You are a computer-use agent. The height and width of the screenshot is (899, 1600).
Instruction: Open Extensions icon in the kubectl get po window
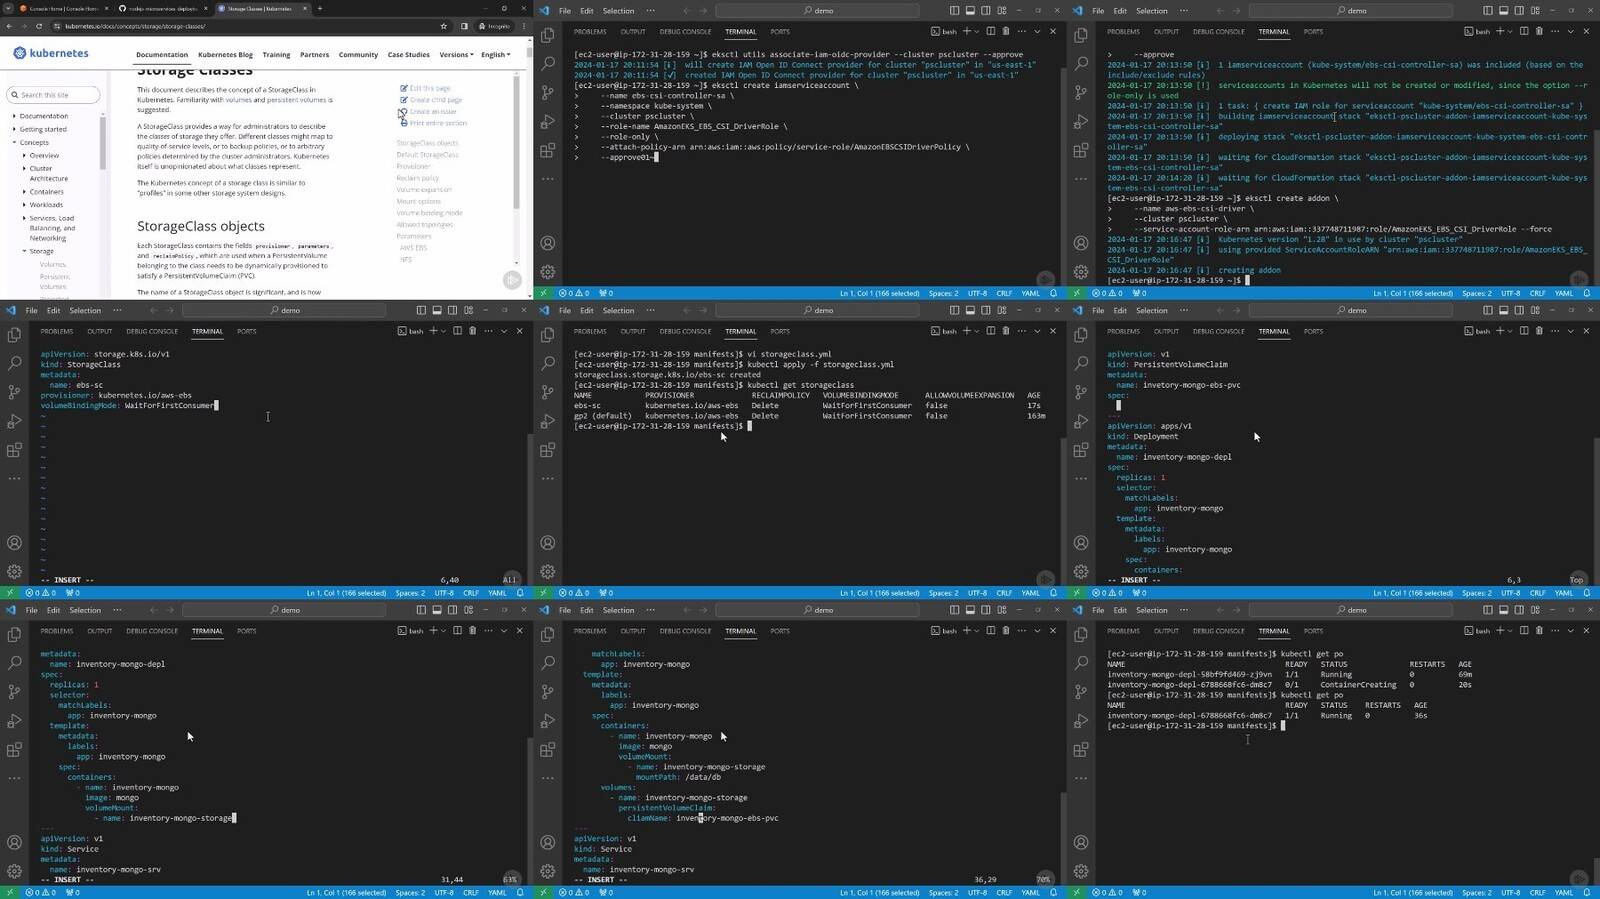click(1081, 750)
